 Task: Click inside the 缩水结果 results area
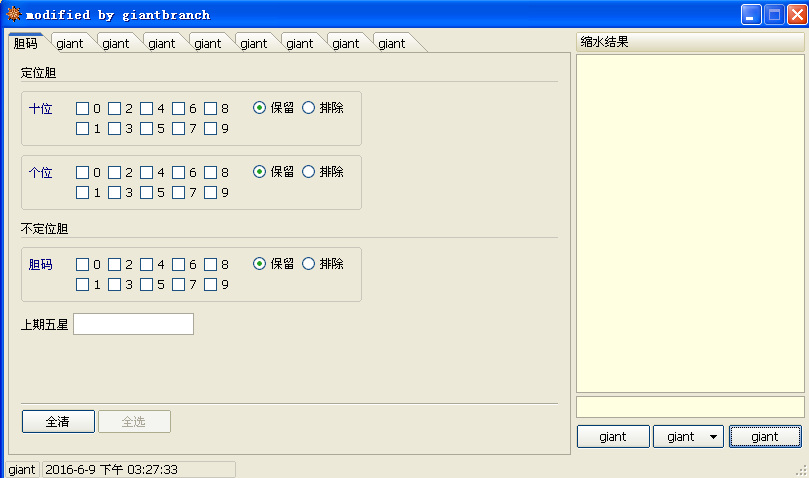point(690,224)
